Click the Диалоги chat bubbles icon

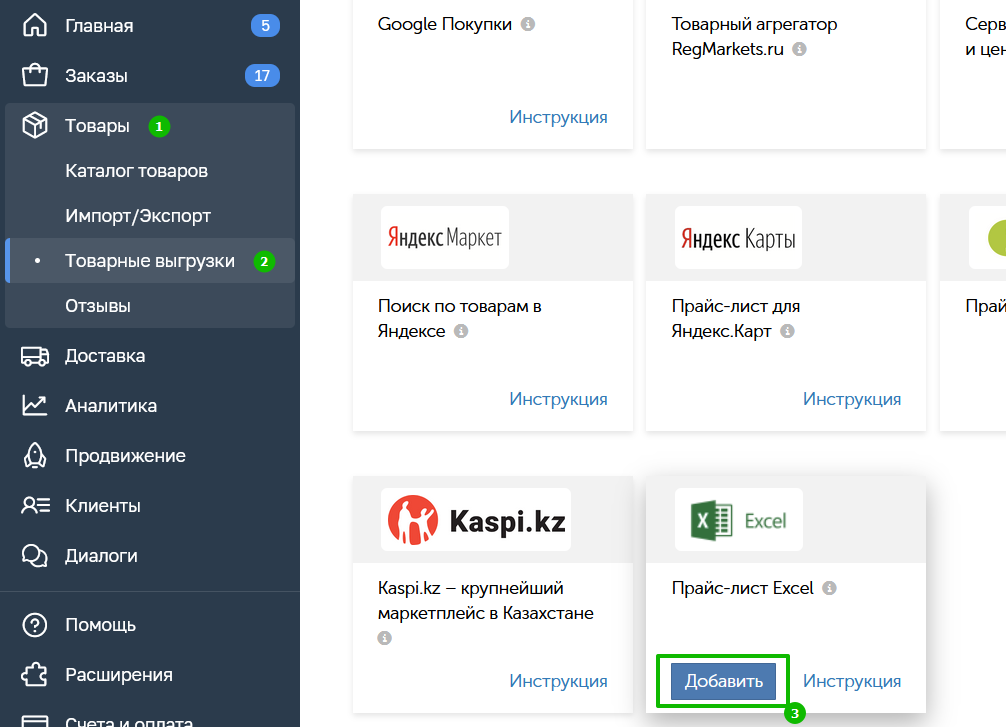pos(35,556)
